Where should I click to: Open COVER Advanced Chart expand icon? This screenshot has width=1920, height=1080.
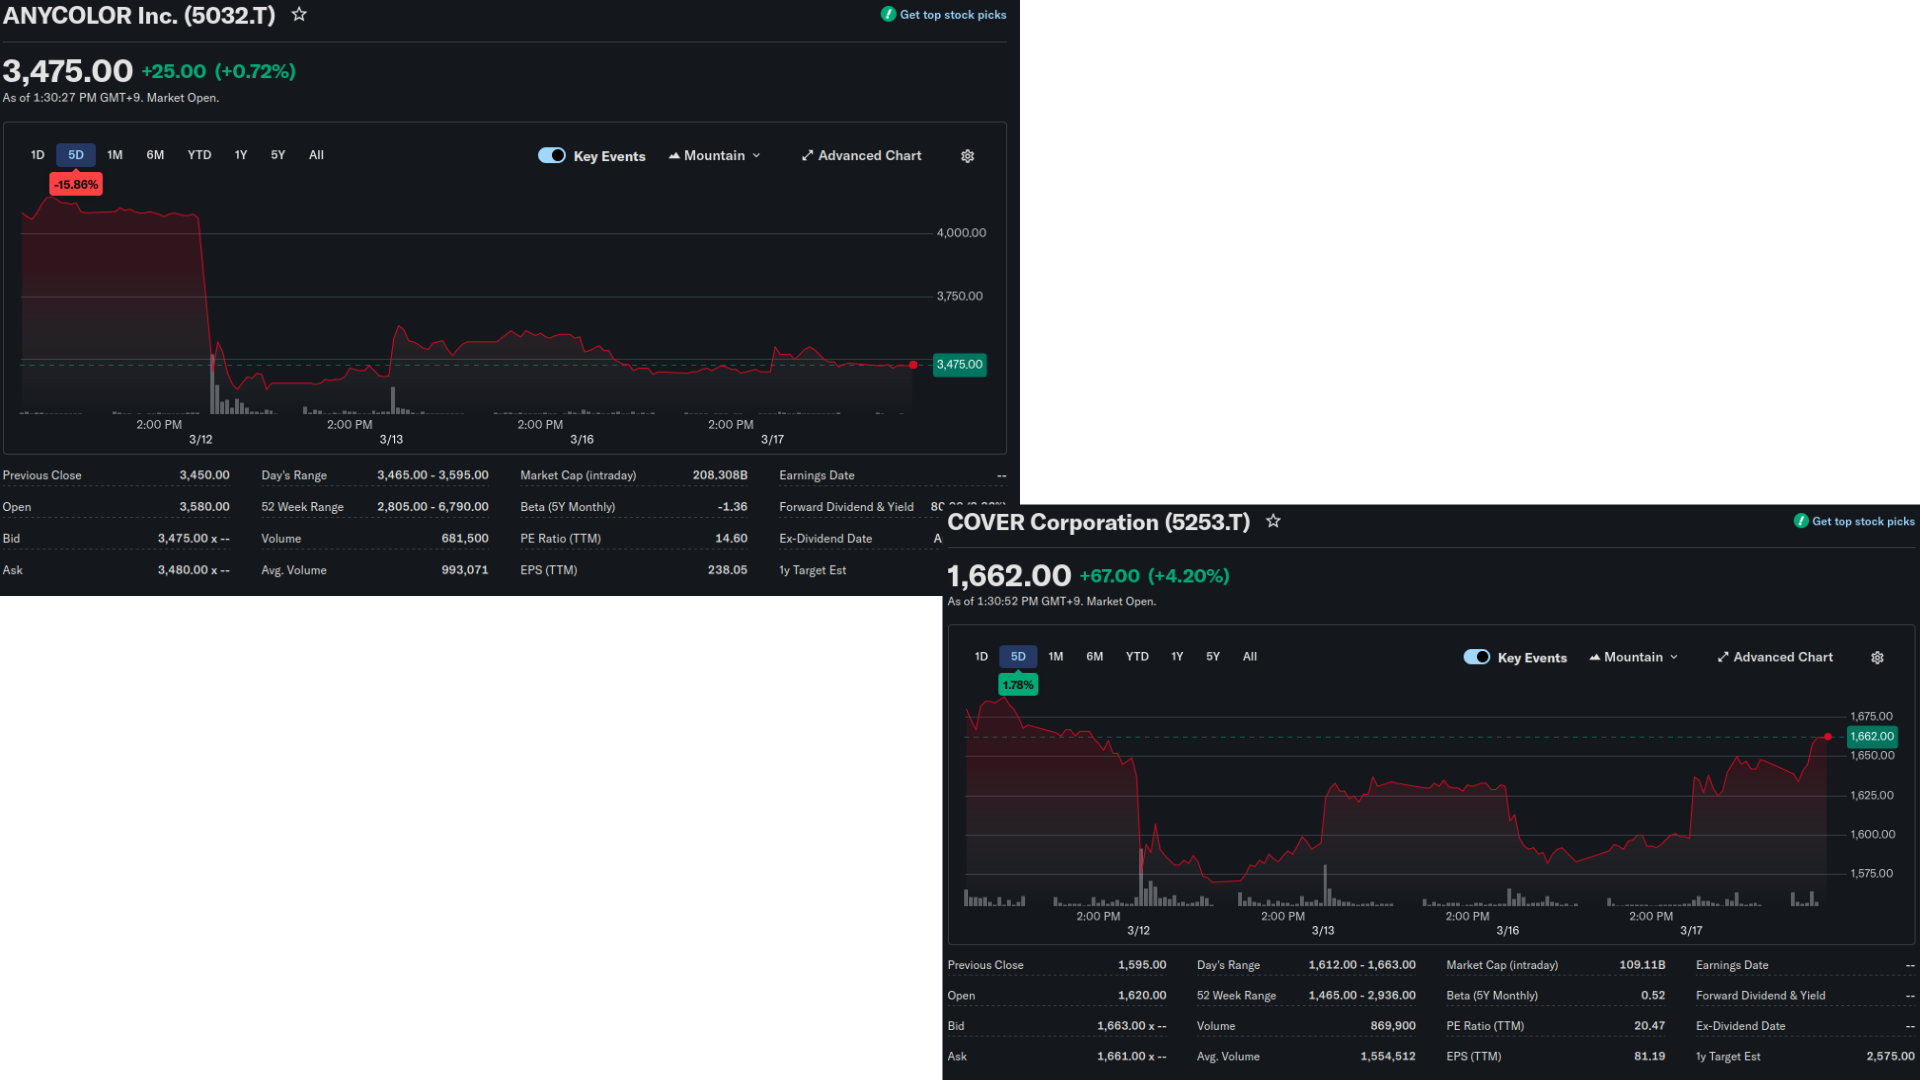coord(1723,658)
